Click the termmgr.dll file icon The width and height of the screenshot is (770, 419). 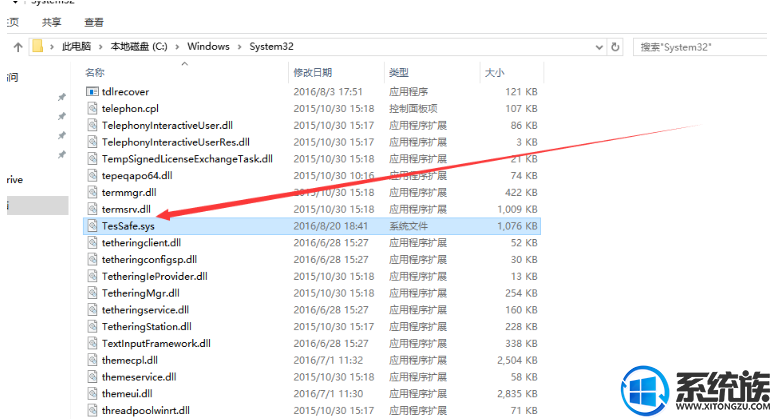coord(92,192)
